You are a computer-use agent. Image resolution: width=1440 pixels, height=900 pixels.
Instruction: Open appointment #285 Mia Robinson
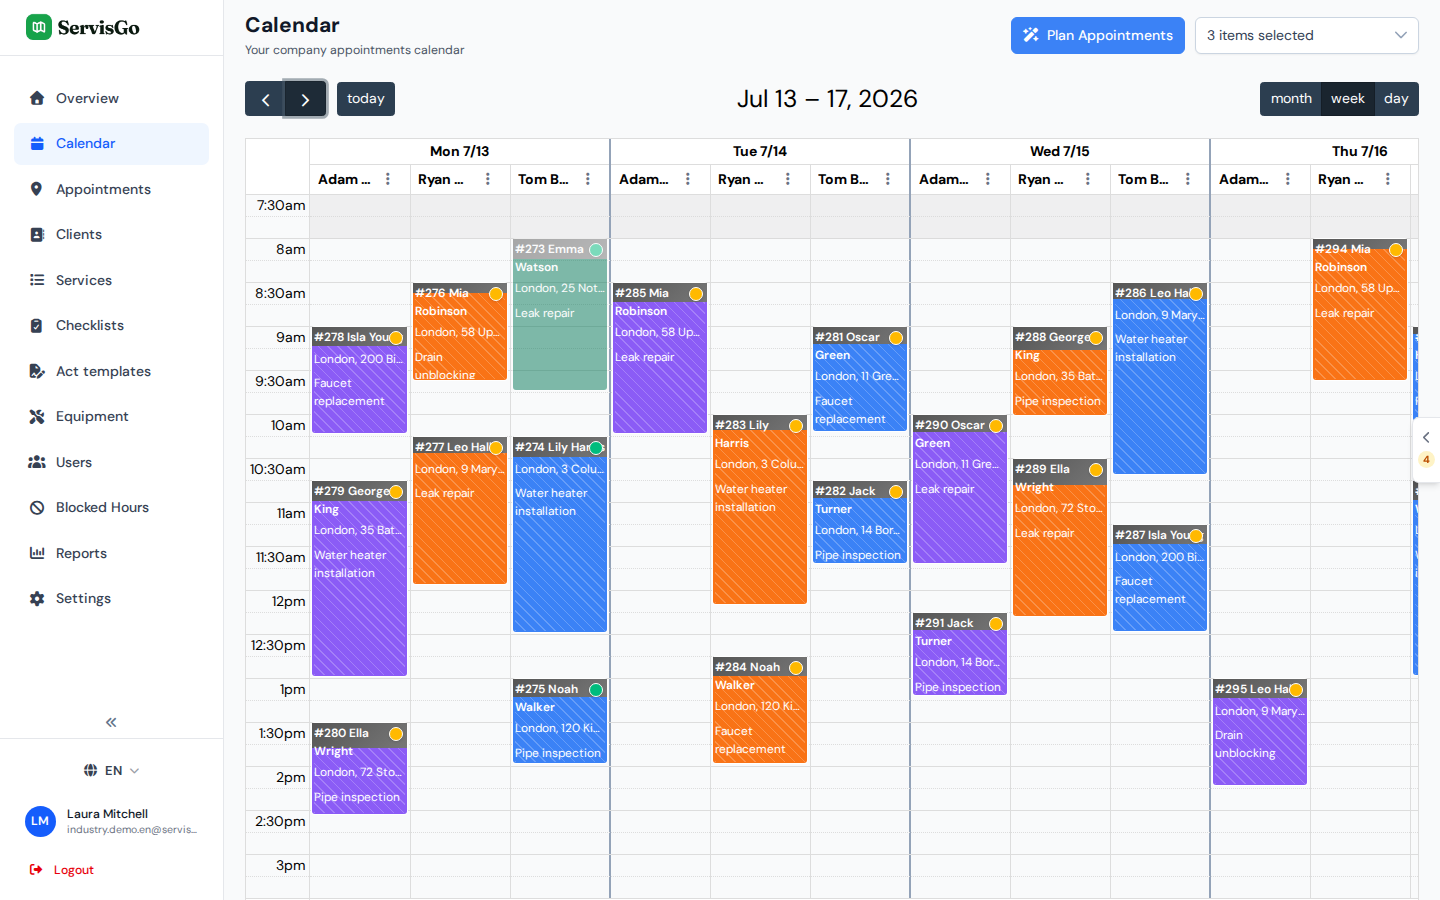[660, 358]
